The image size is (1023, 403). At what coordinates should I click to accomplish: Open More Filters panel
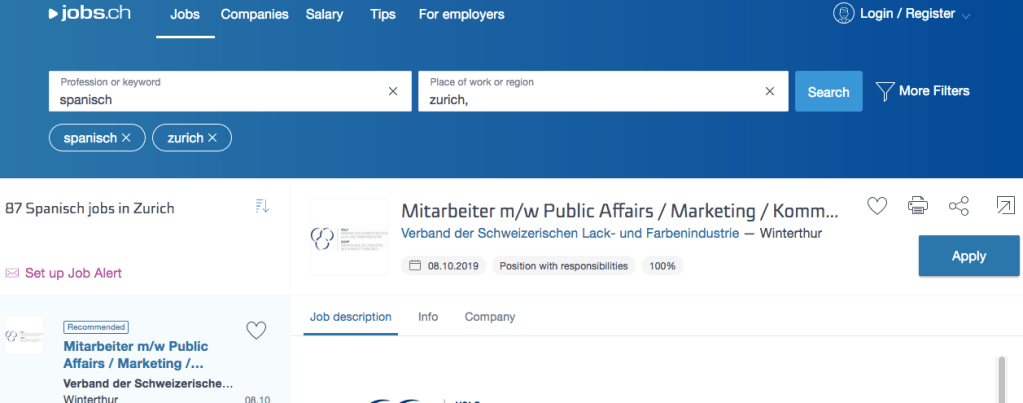[x=922, y=91]
